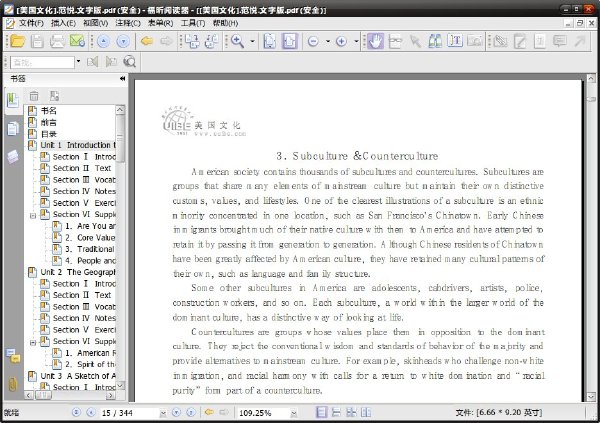Show the Pages thumbnail panel
This screenshot has width=600, height=423.
click(x=13, y=129)
